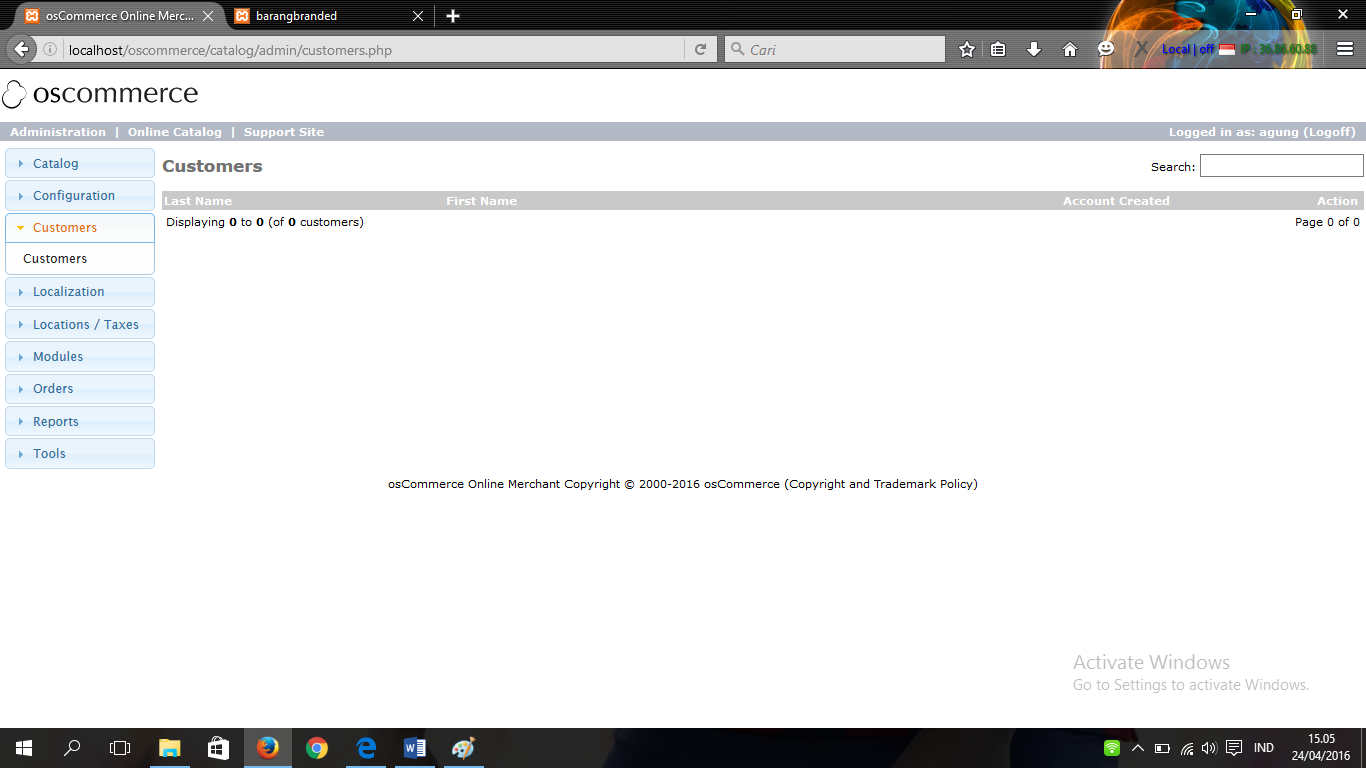Open the Customers submenu item

[x=55, y=259]
